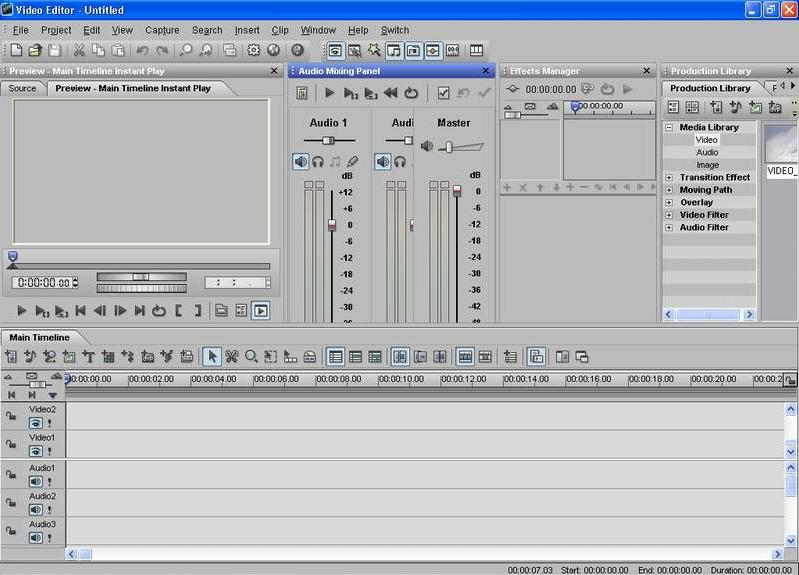Mute the Audio1 track speaker
The width and height of the screenshot is (799, 575).
tap(36, 481)
